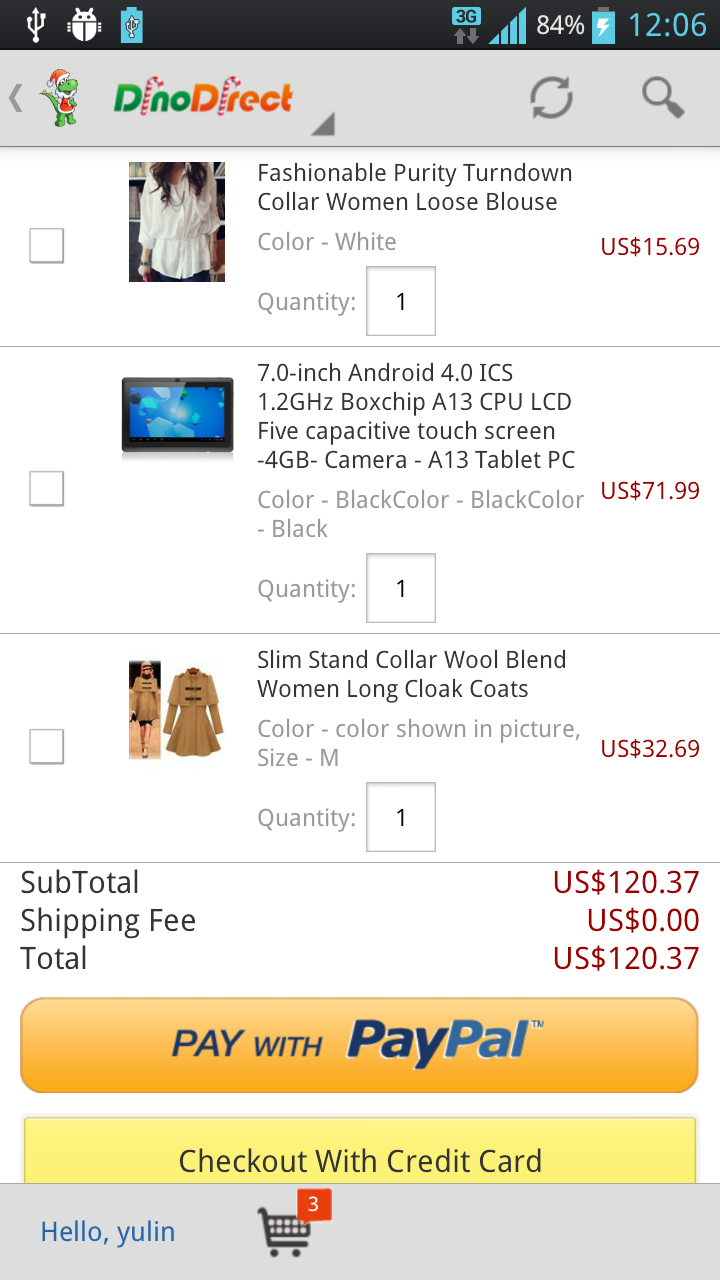Tick the wool cloak coat checkbox
This screenshot has width=720, height=1280.
point(47,746)
